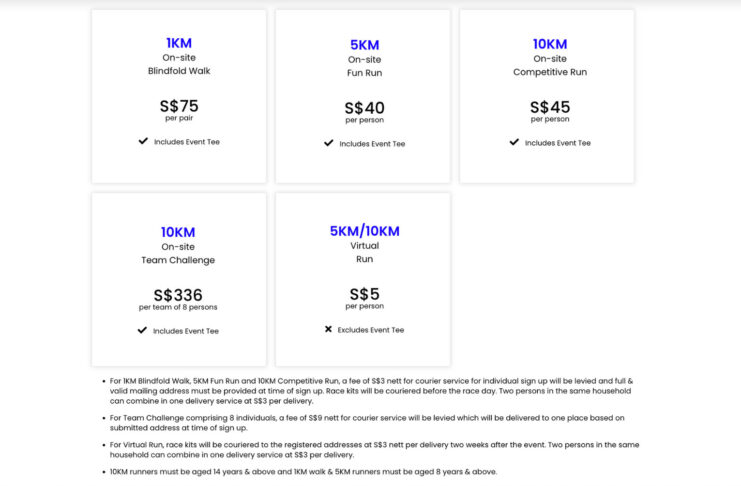The height and width of the screenshot is (486, 741).
Task: Open the 5KM/10KM Virtual Run heading
Action: point(364,231)
